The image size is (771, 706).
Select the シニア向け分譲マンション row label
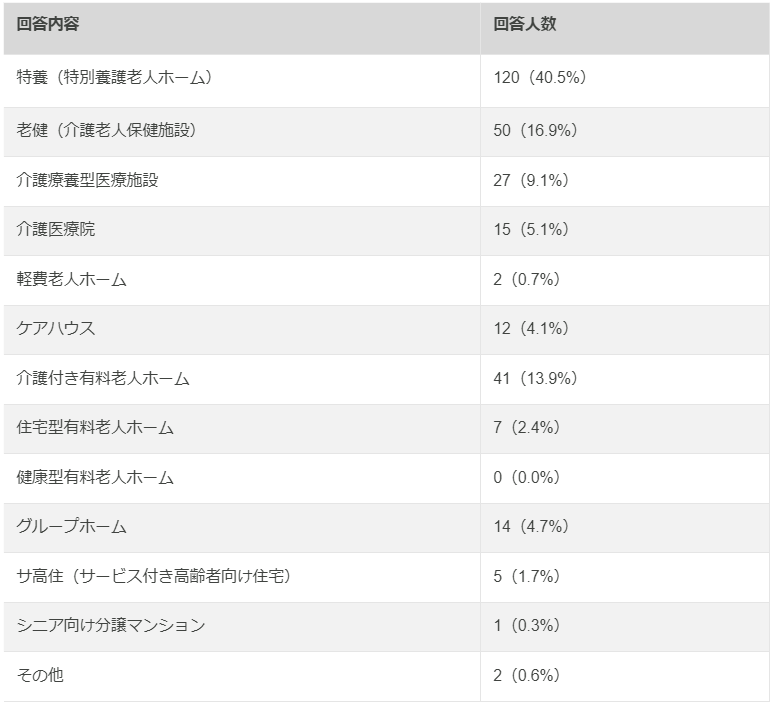111,626
